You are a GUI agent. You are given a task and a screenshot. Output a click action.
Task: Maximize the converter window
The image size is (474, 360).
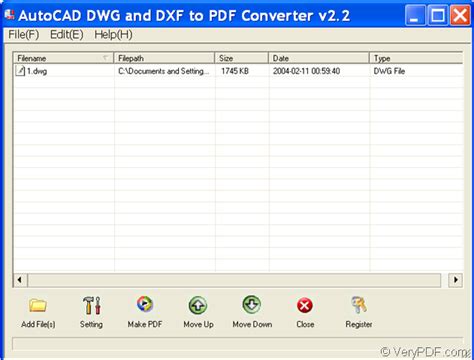(438, 15)
